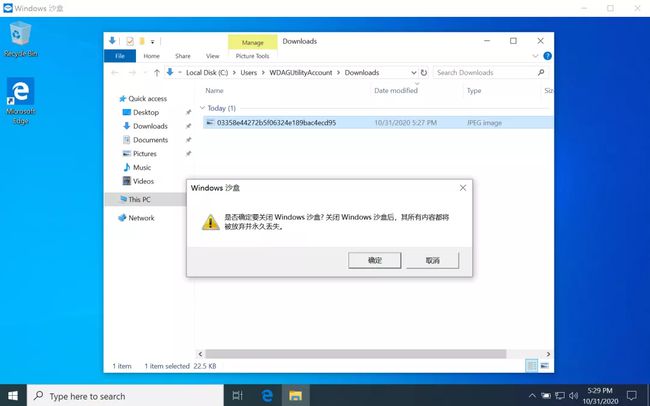Click the Type here to search box

[125, 396]
